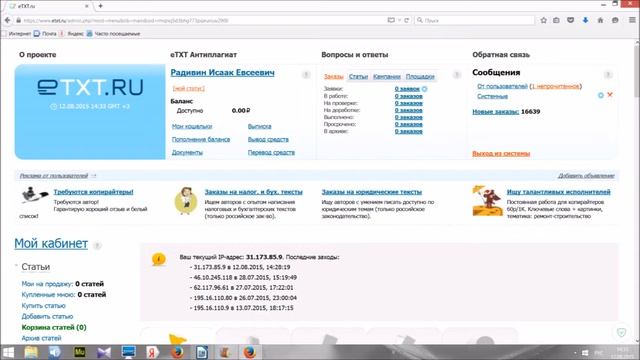The image size is (640, 360).
Task: Open the Firefox hamburger menu
Action: click(632, 20)
